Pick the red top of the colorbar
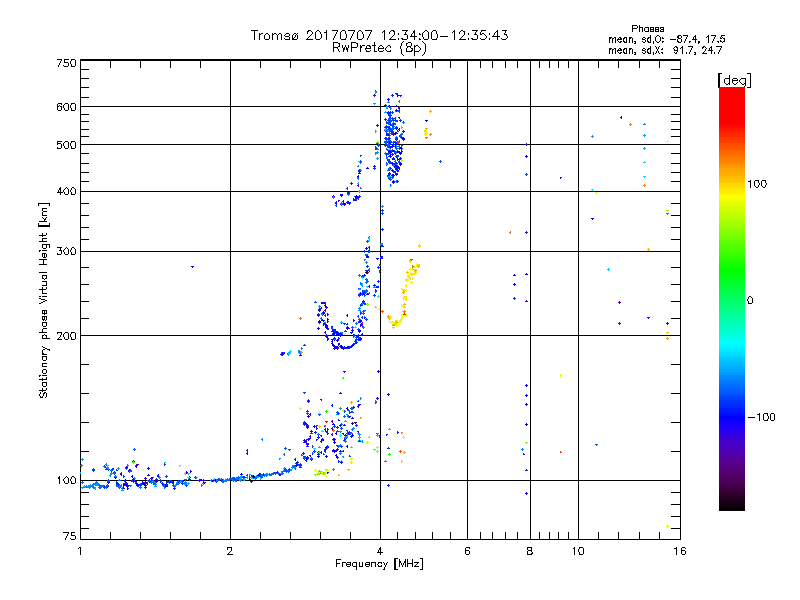Screen dimensions: 800x600 coord(731,93)
